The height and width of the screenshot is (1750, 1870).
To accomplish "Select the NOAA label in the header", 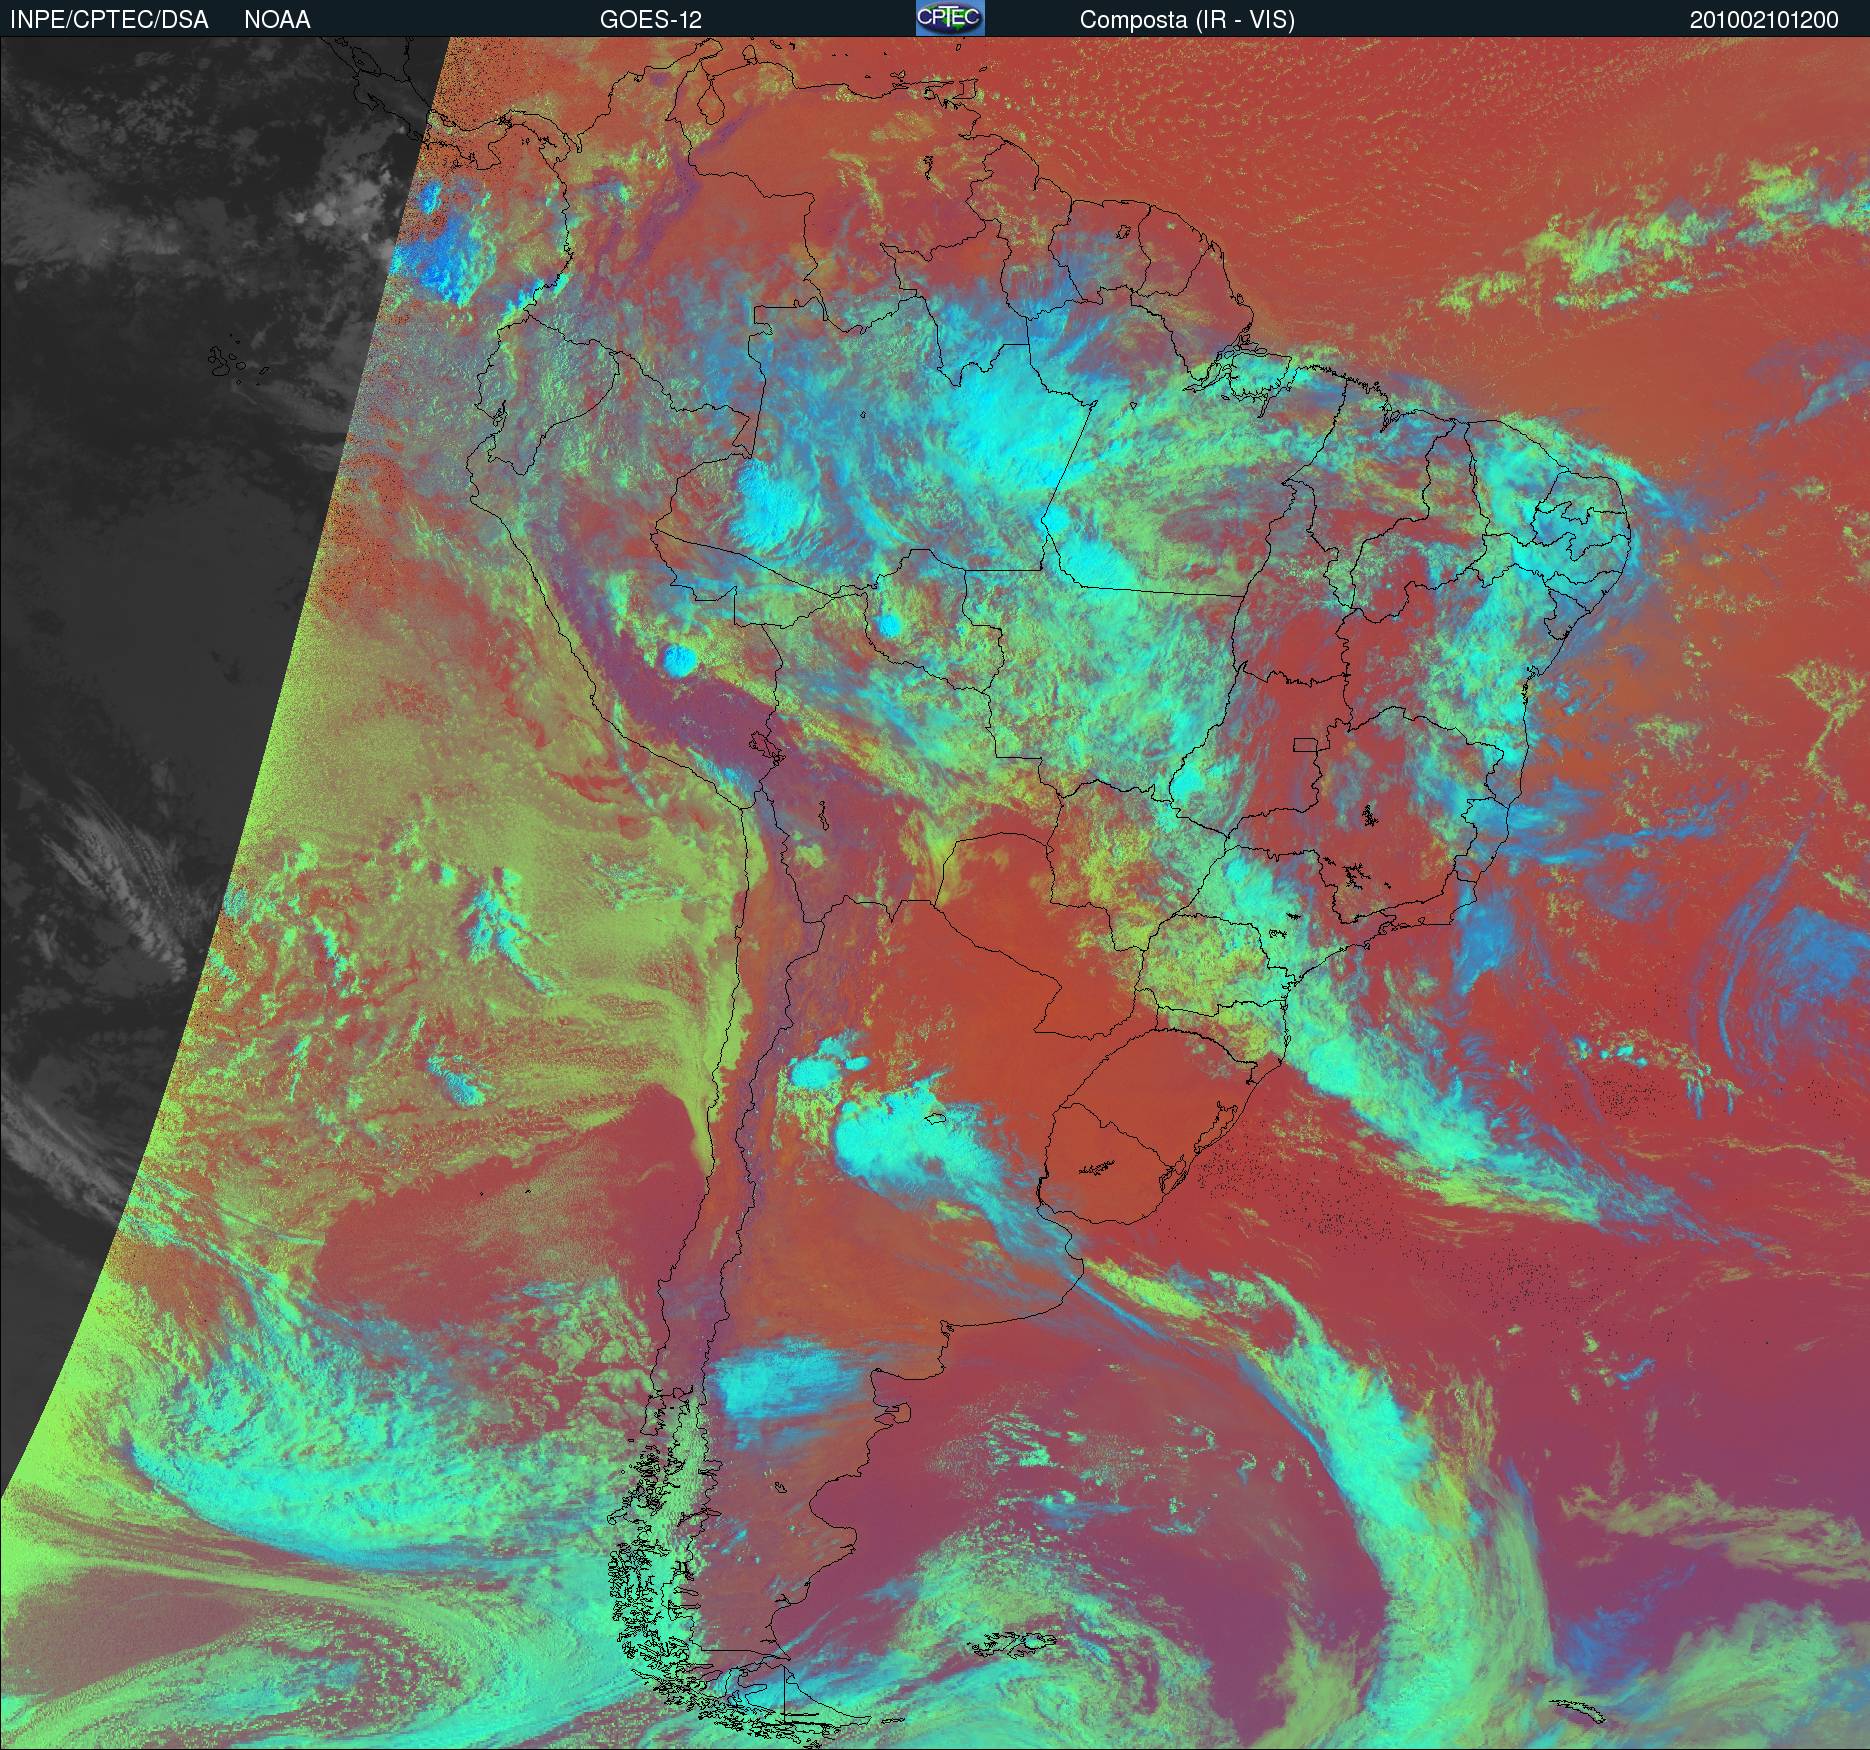I will (x=277, y=20).
